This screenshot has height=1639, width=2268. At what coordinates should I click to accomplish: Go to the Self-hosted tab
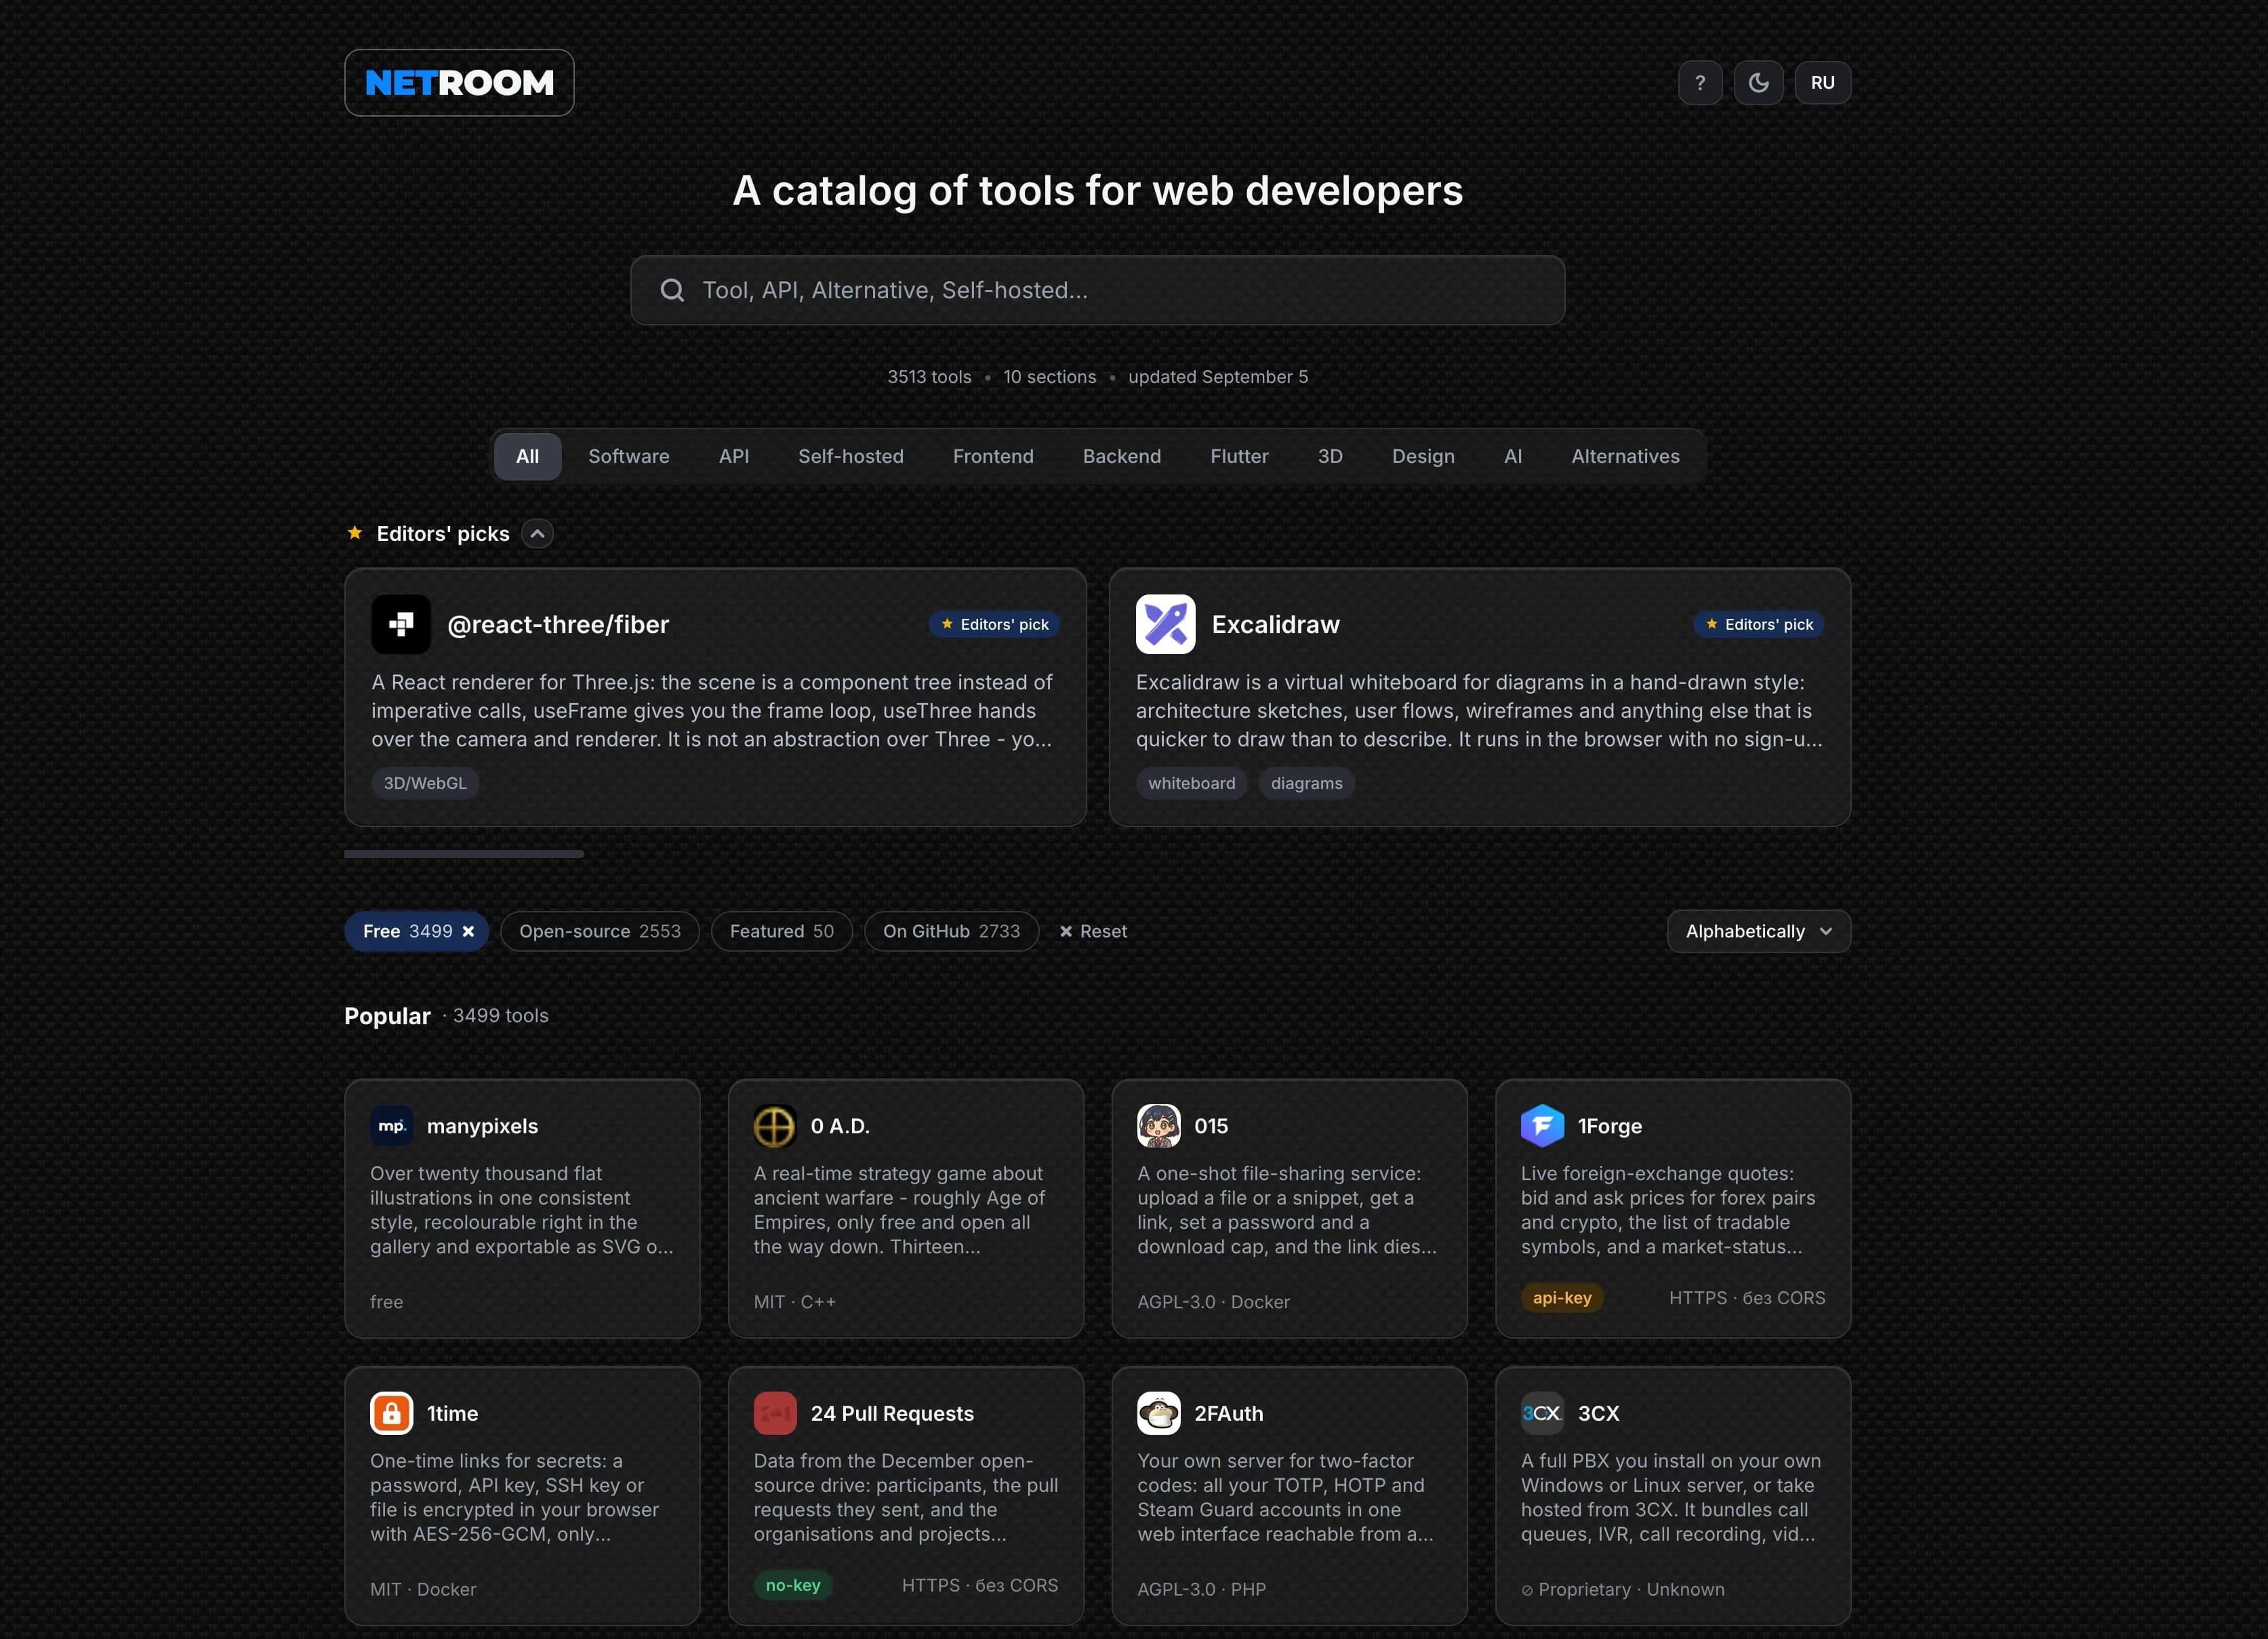click(851, 456)
